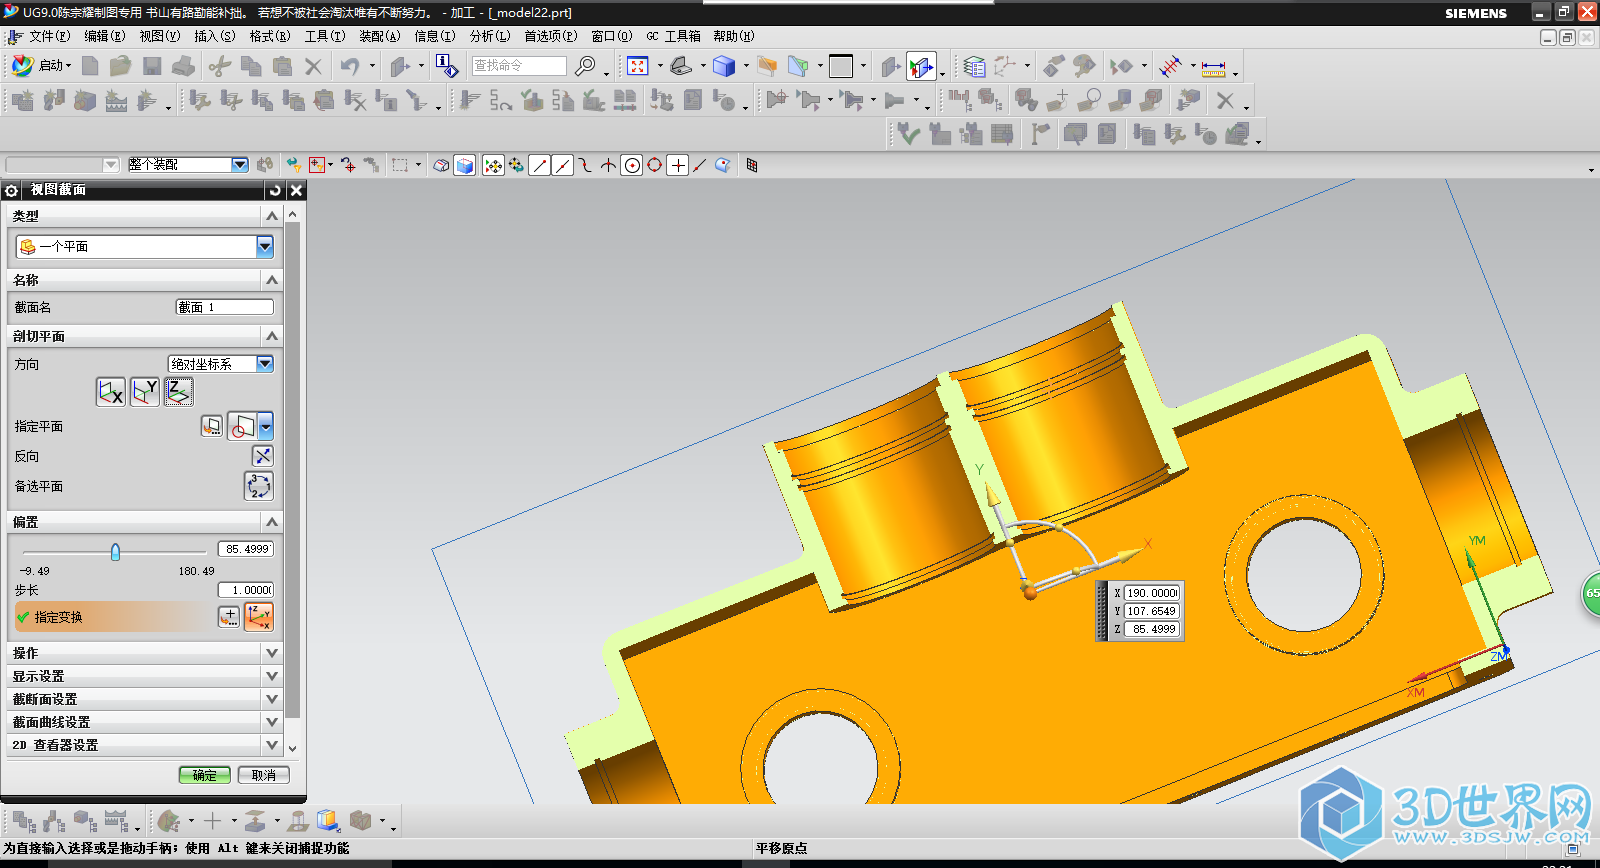The width and height of the screenshot is (1600, 868).
Task: Click the X coordinate field 190.0000
Action: [1152, 593]
